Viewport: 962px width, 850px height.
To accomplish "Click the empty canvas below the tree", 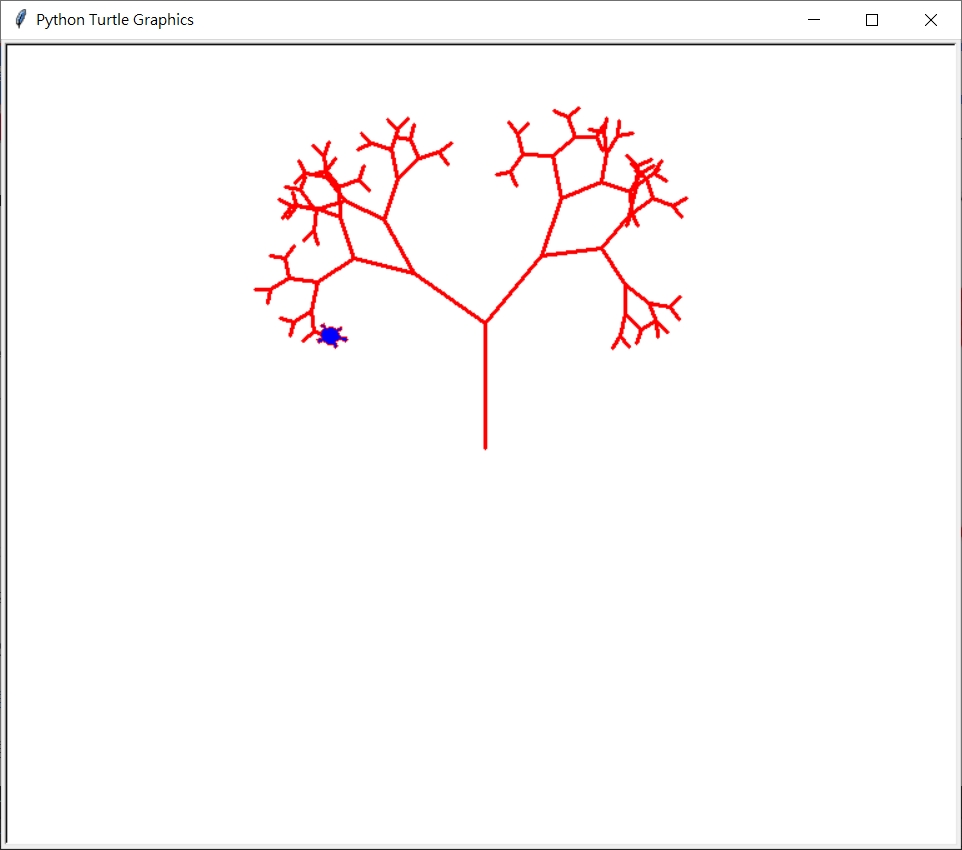I will pyautogui.click(x=485, y=600).
